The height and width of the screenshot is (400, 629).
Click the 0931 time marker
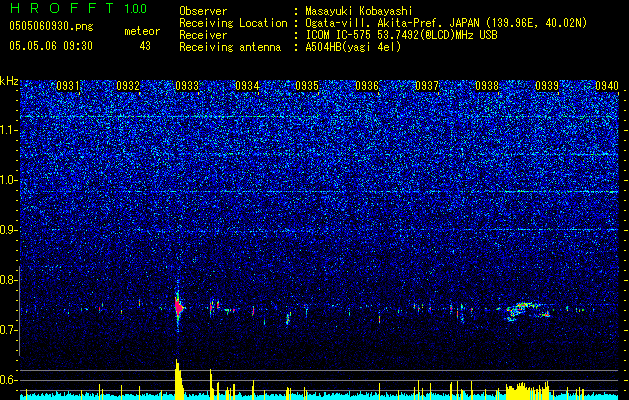click(67, 86)
